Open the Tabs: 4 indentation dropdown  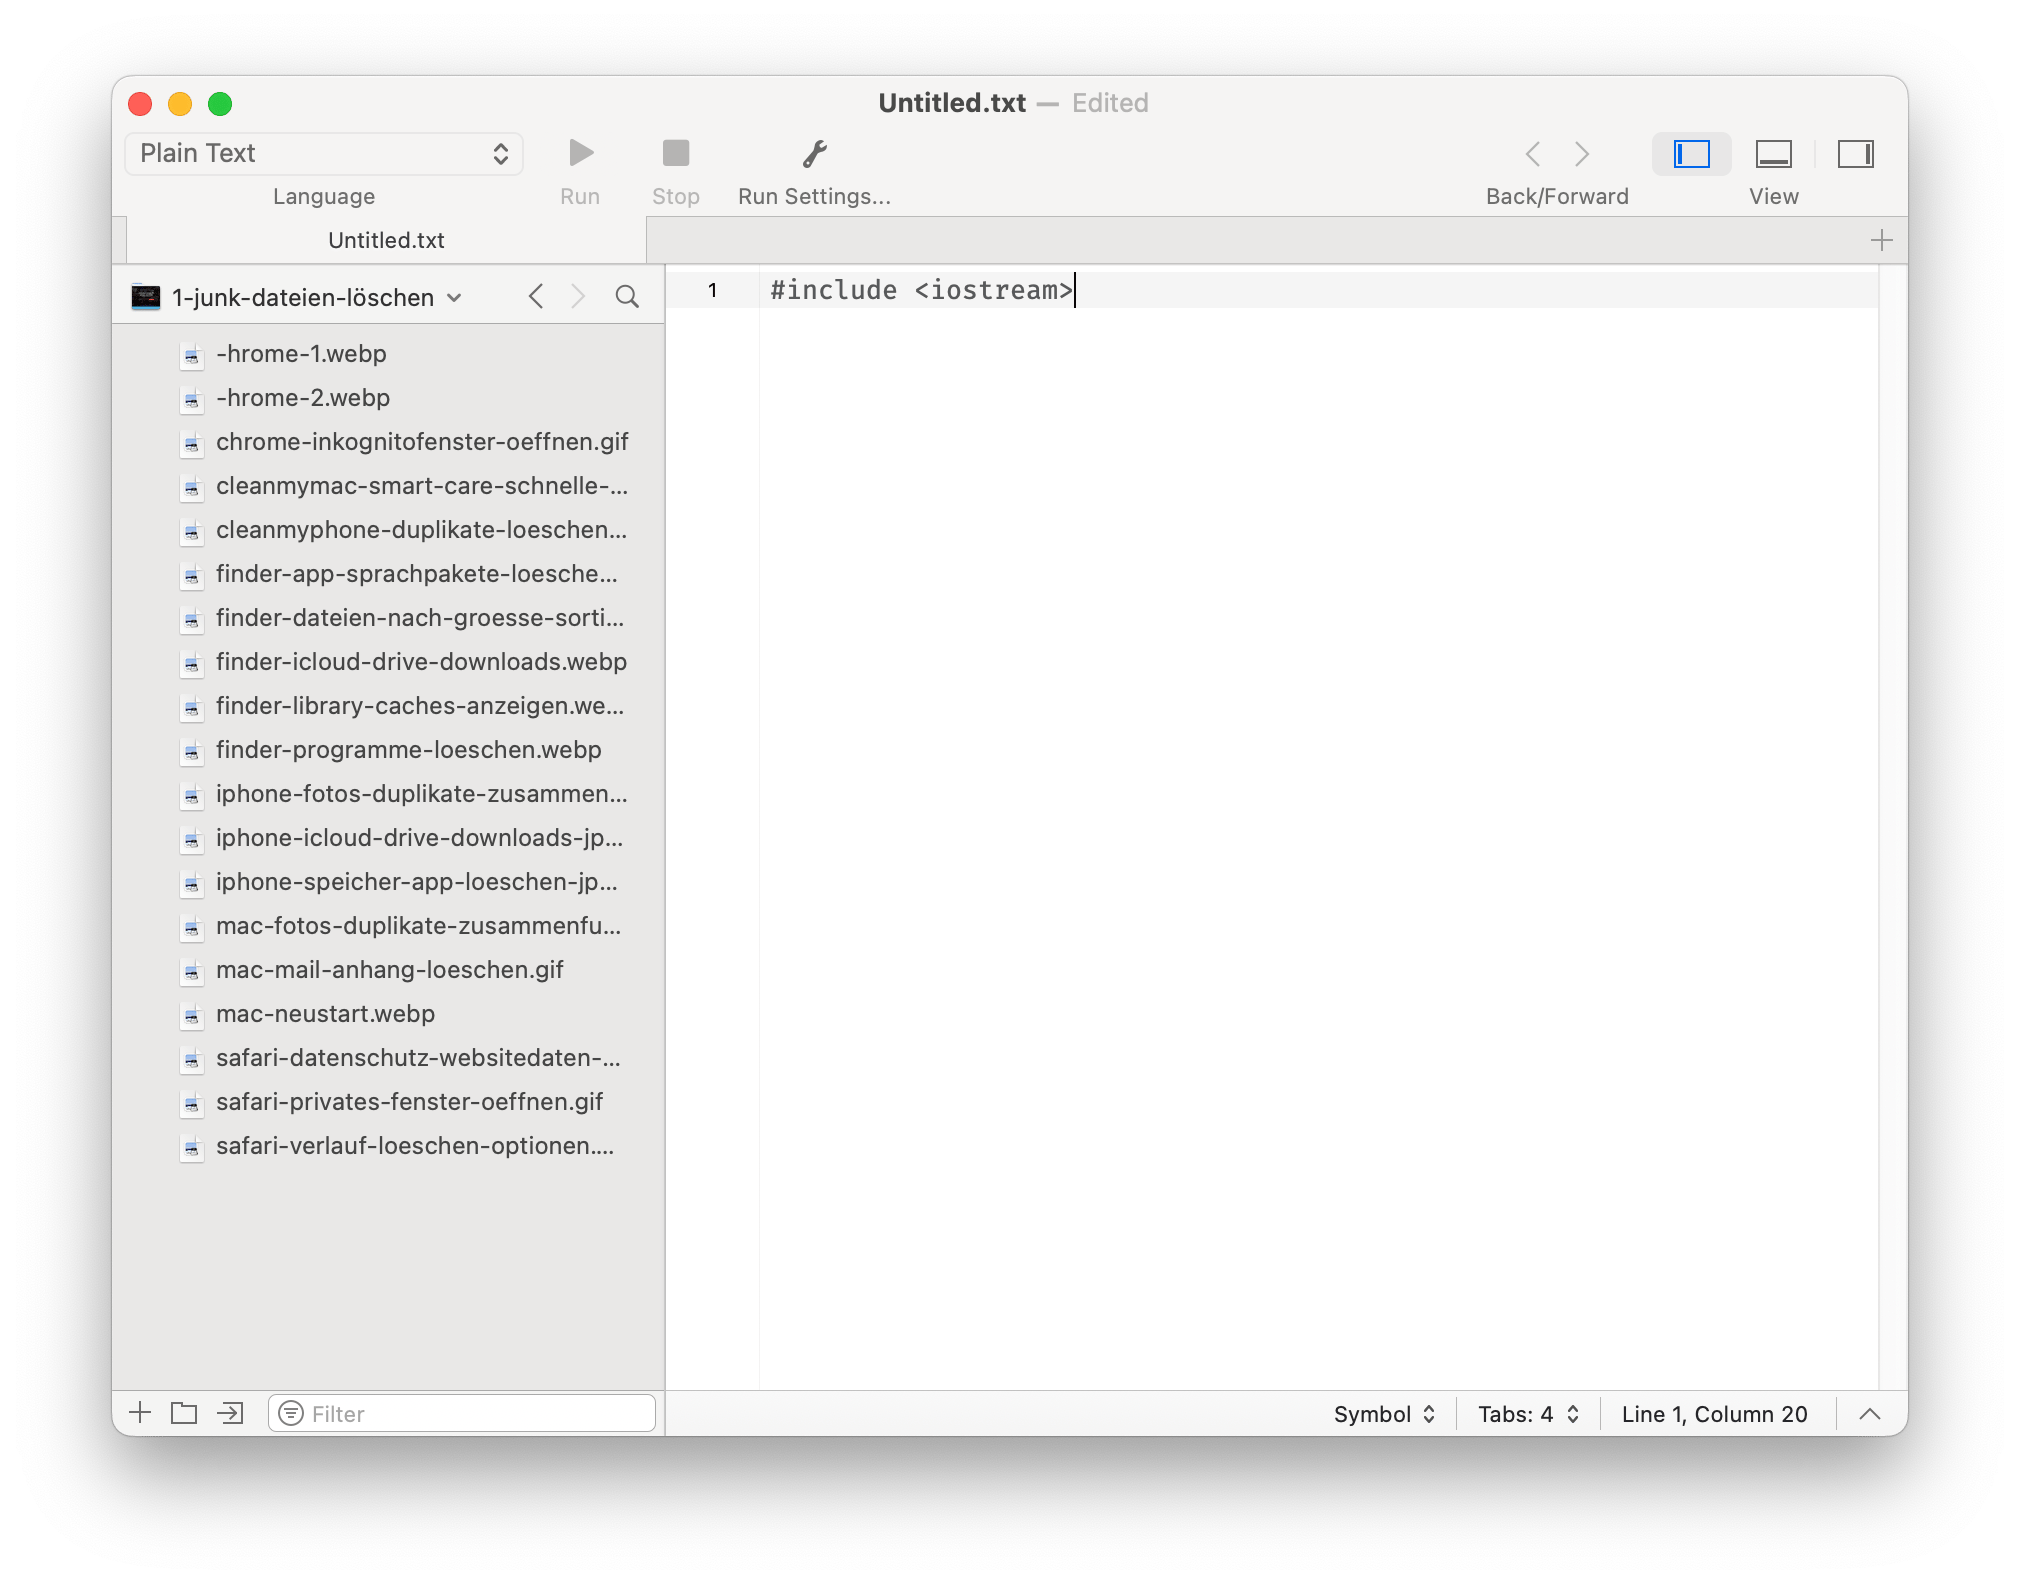1527,1414
